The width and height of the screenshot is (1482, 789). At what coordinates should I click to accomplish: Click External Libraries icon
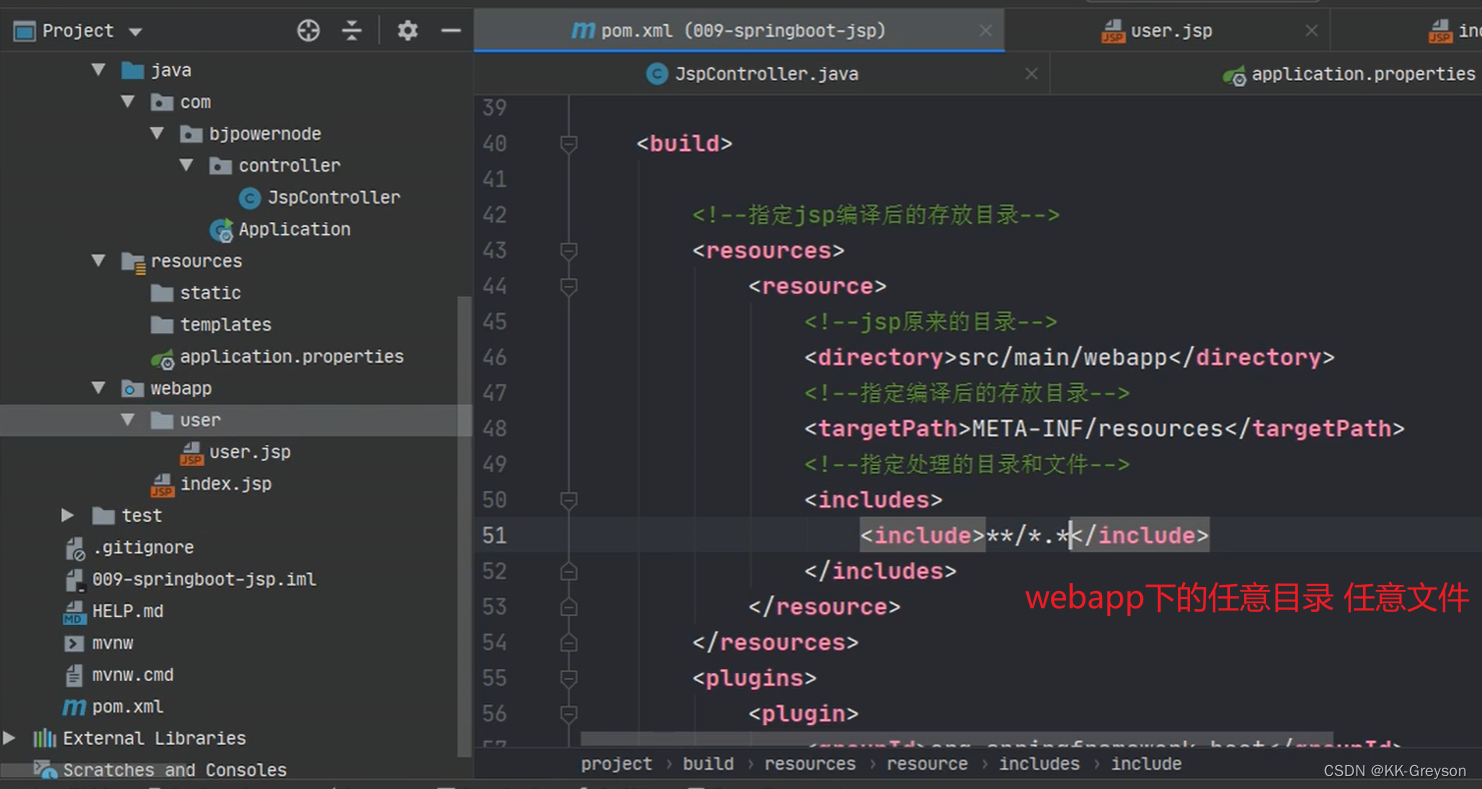point(44,738)
